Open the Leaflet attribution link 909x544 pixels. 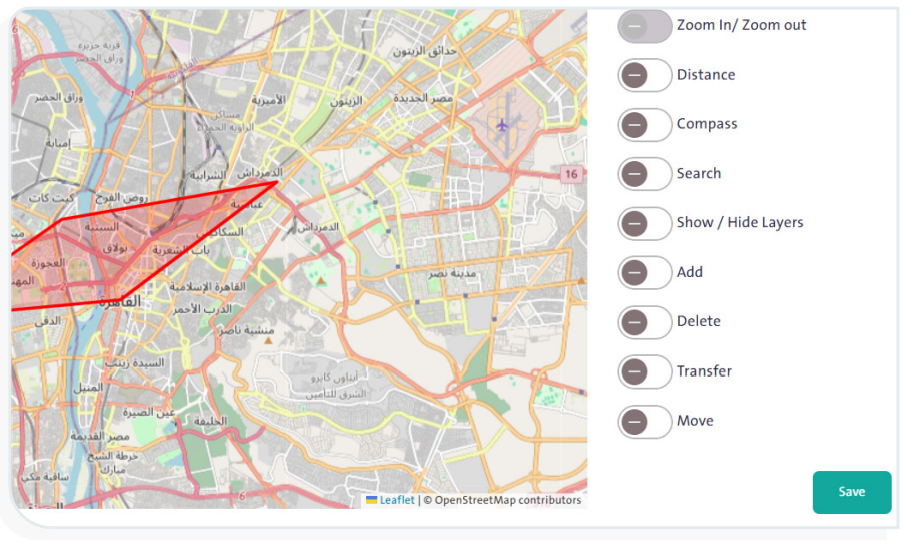[396, 500]
